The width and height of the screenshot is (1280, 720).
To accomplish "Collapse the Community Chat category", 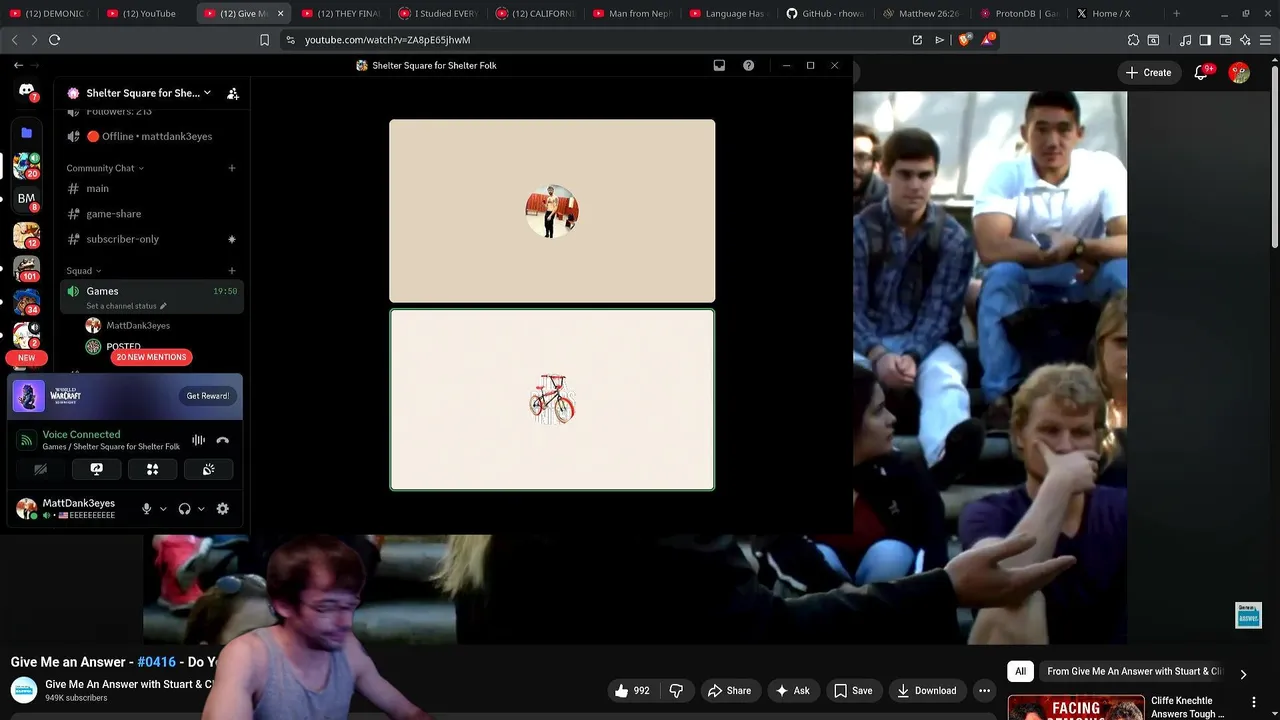I will 105,168.
